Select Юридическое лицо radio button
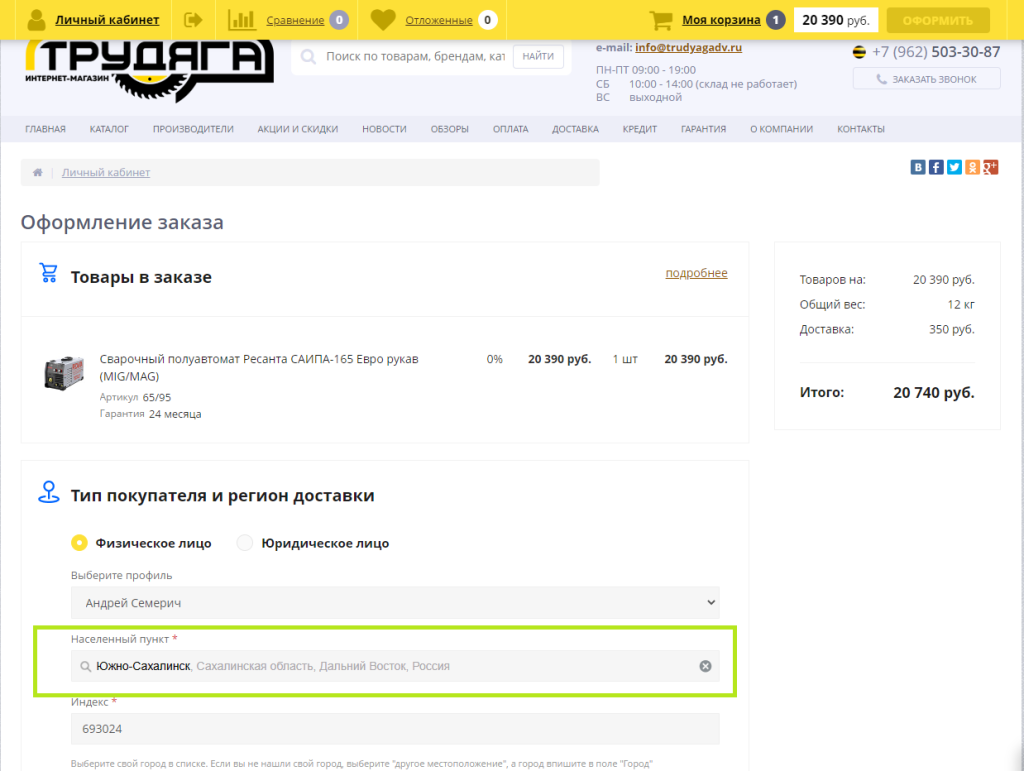The height and width of the screenshot is (771, 1024). click(244, 543)
